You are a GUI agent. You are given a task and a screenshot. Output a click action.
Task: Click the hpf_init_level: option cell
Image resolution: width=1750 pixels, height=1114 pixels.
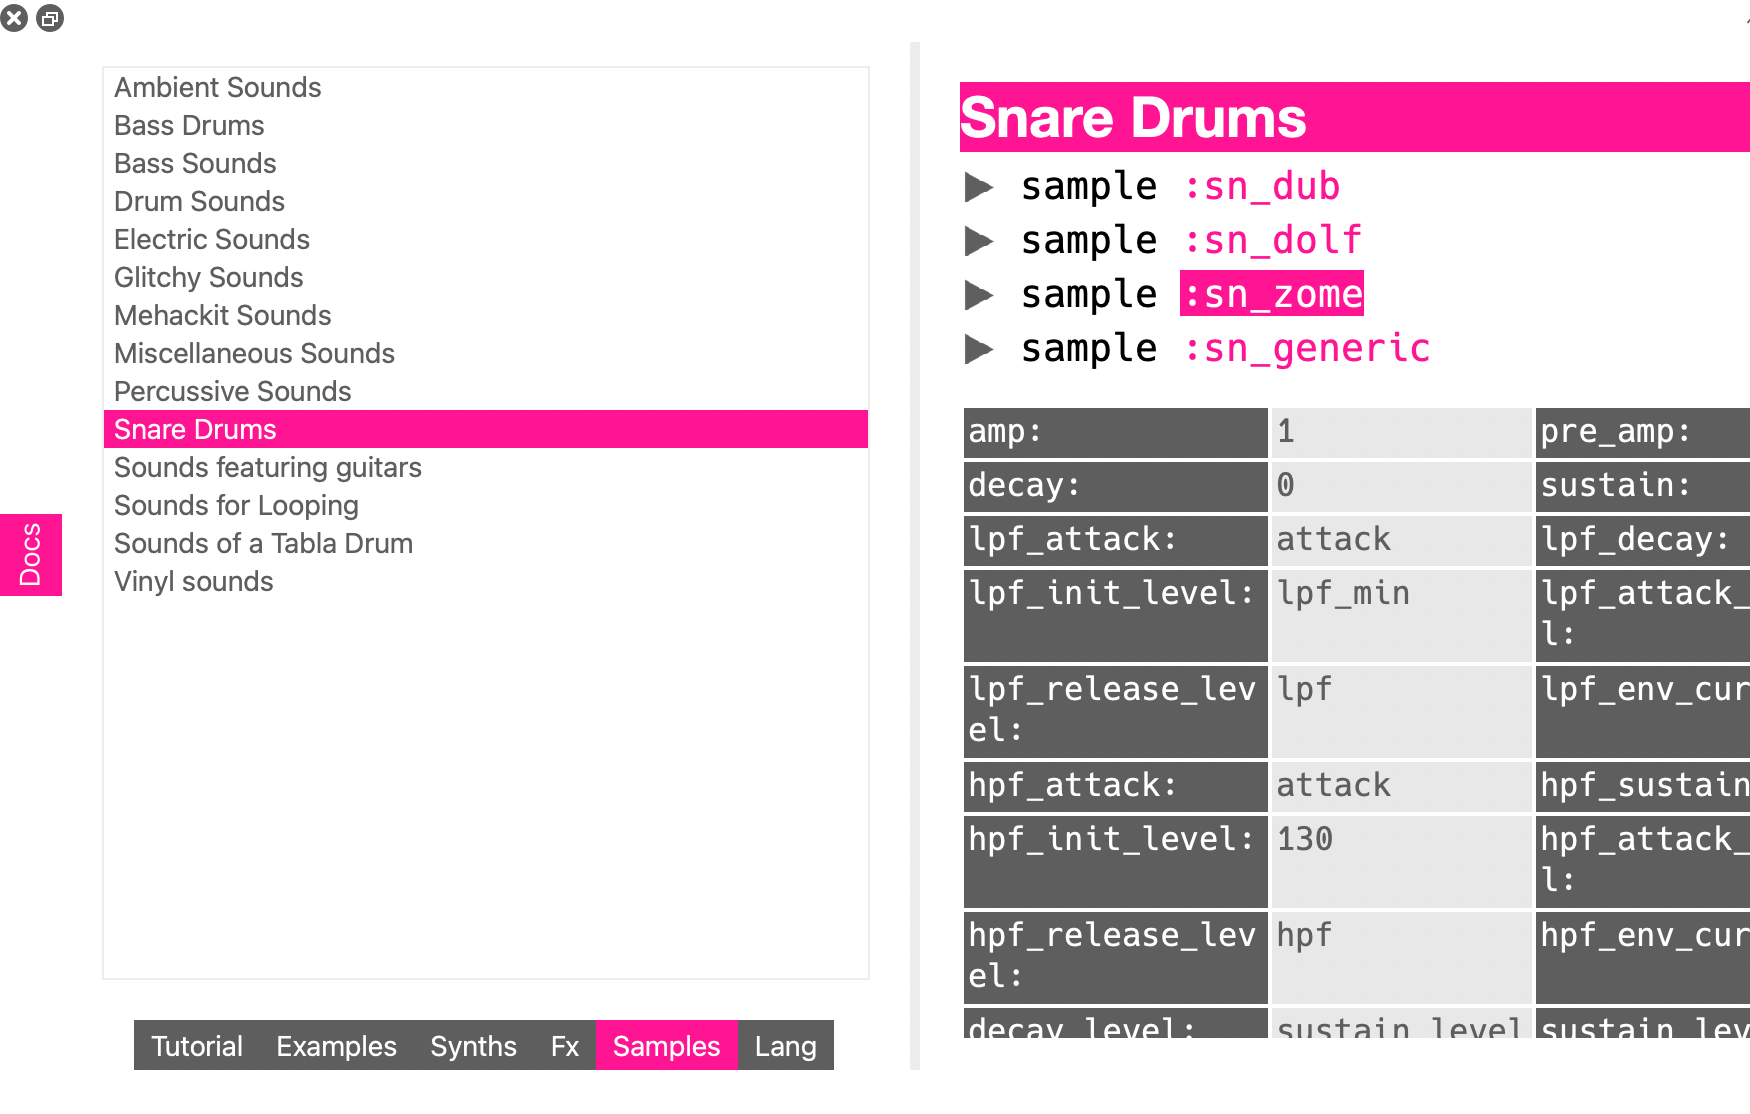[1115, 861]
